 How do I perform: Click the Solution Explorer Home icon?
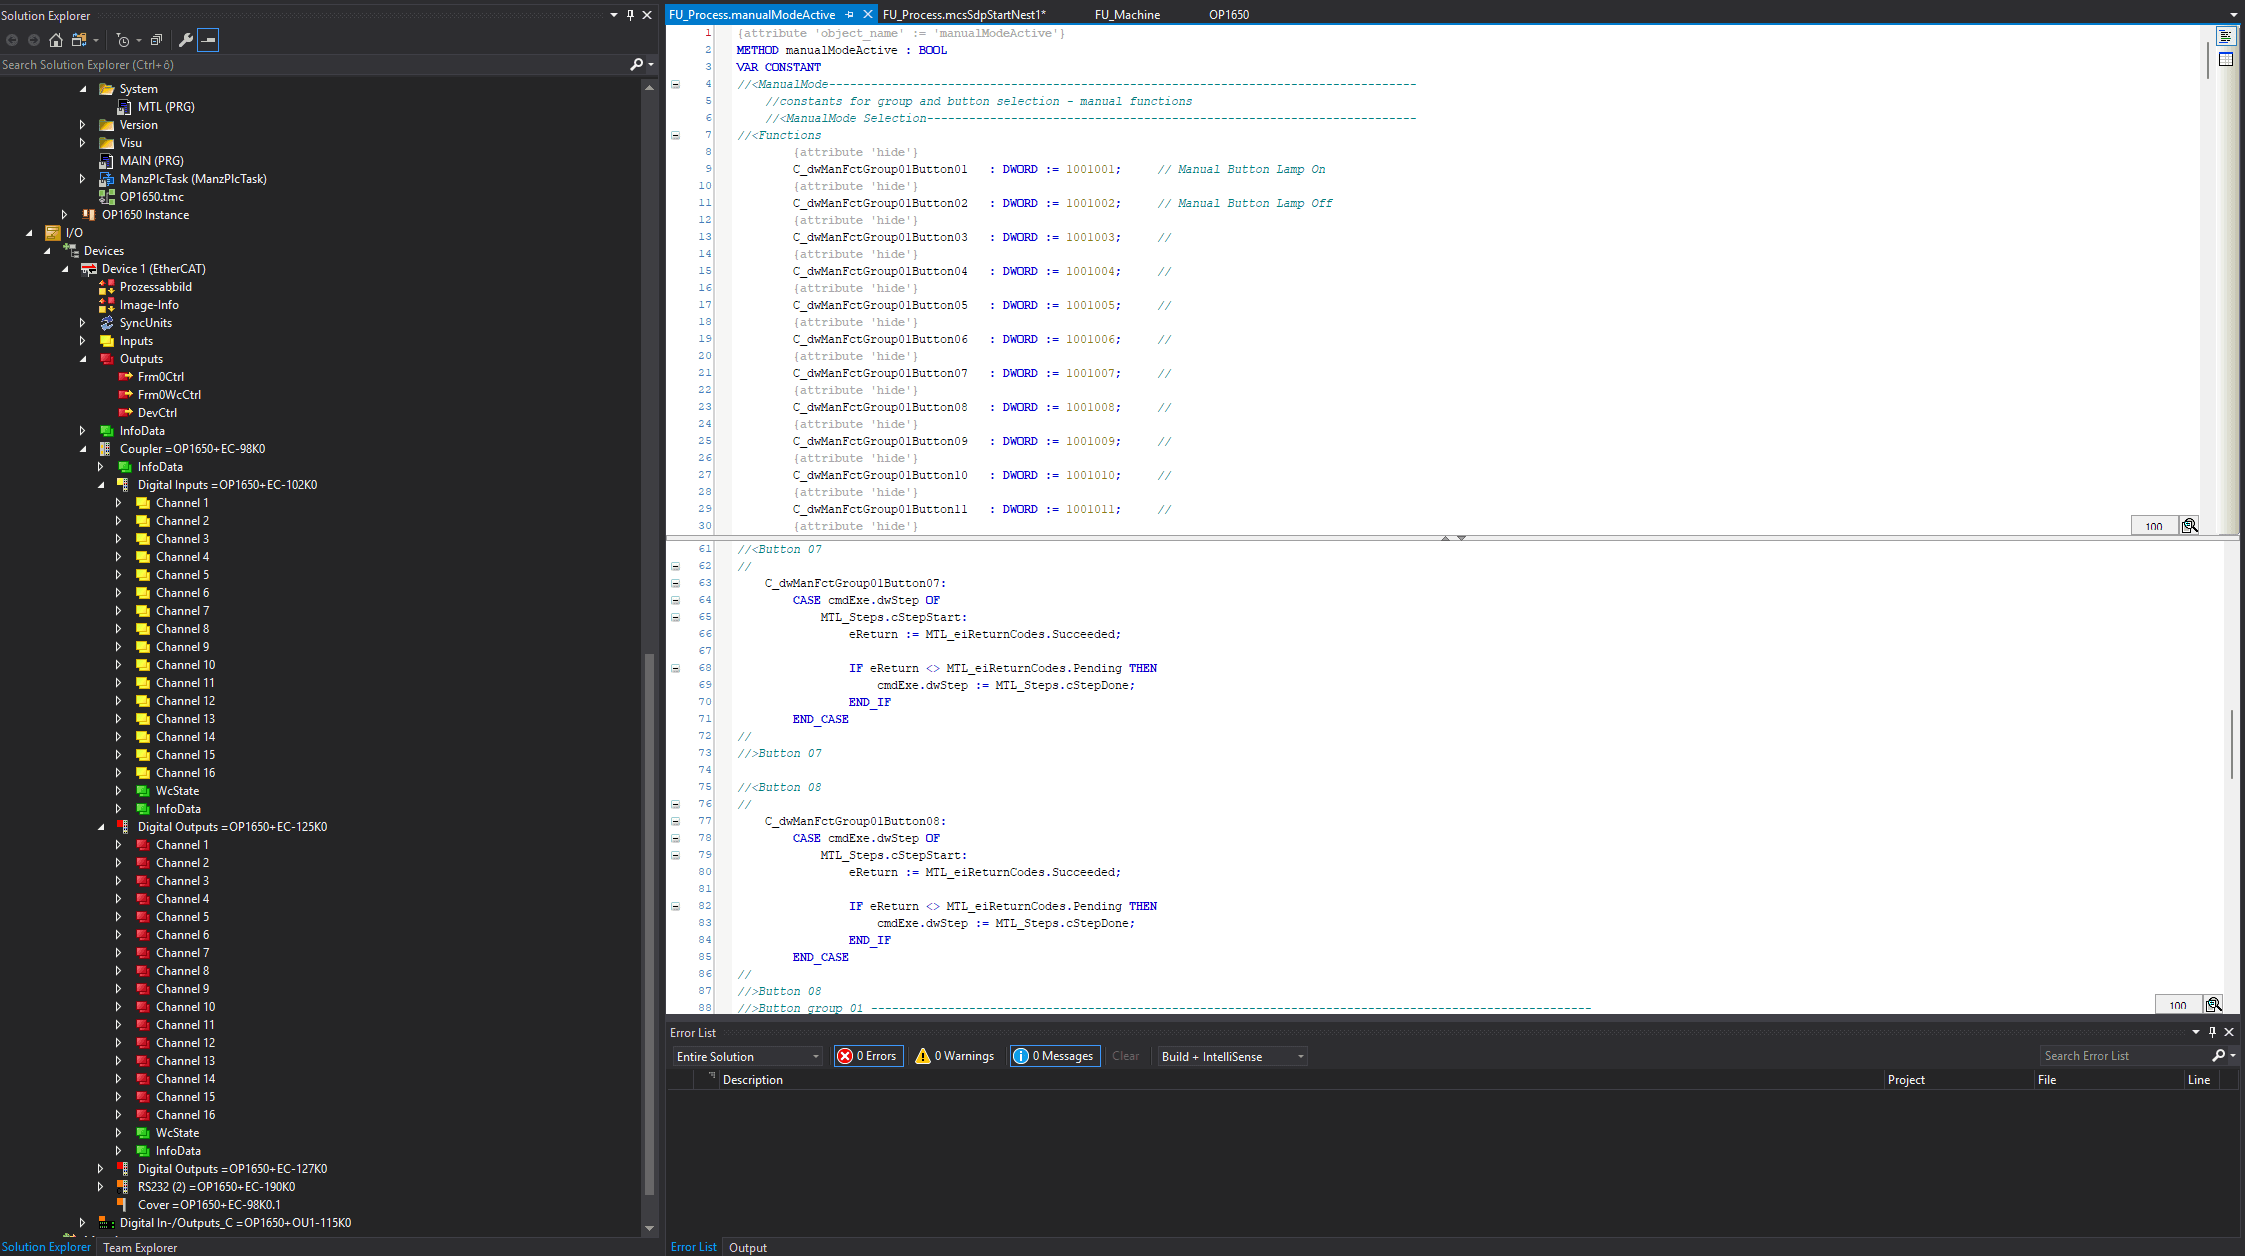(56, 40)
